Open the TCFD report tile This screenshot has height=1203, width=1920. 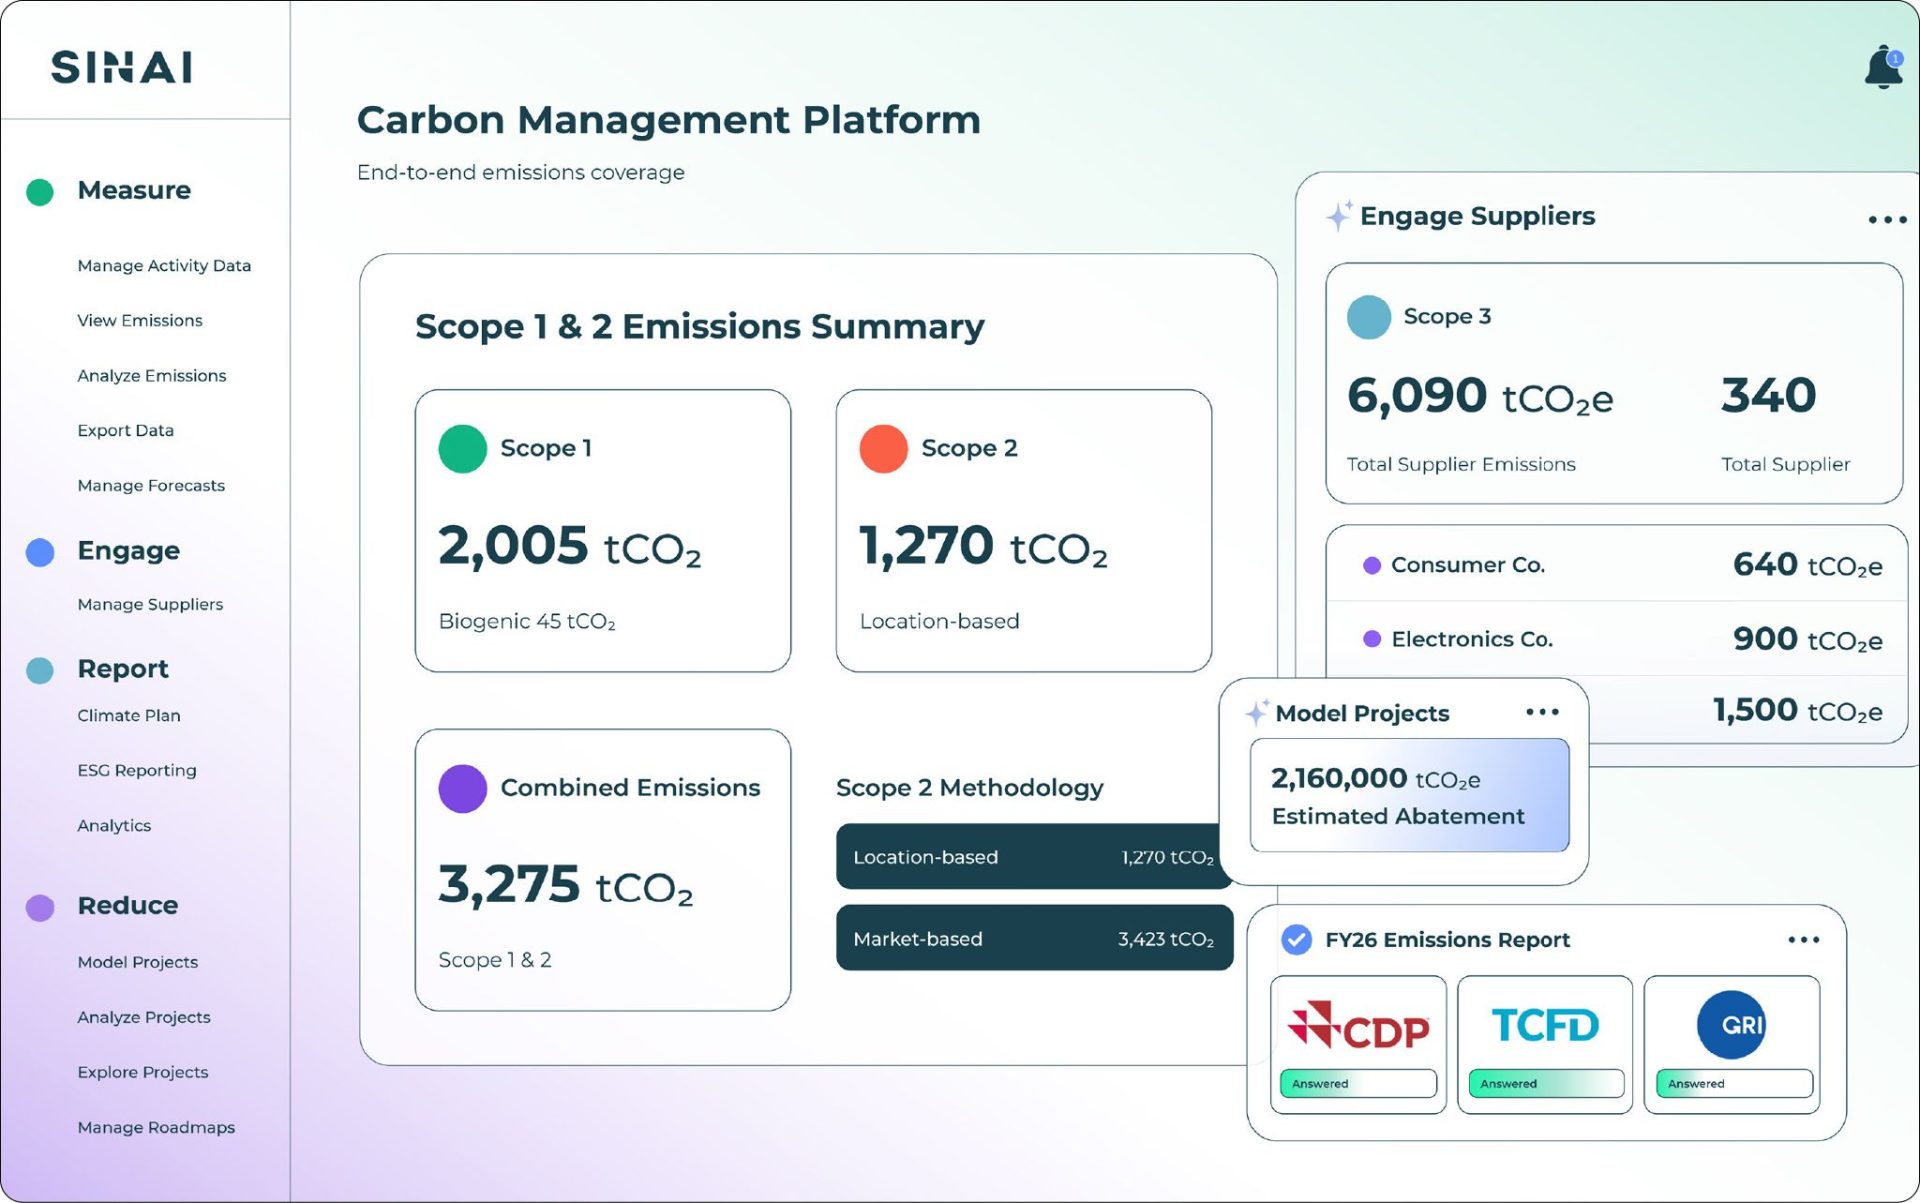coord(1545,1044)
